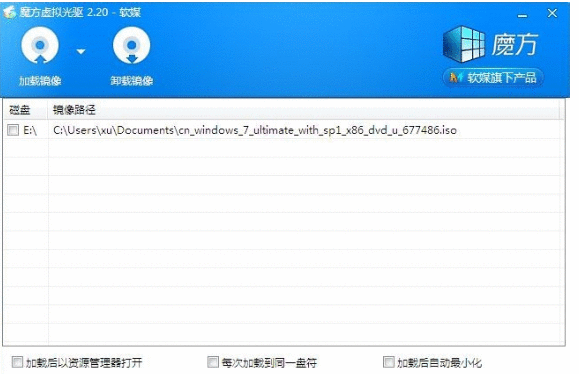Click the 加载镜像 load image disc icon
579x374 pixels.
coord(40,46)
